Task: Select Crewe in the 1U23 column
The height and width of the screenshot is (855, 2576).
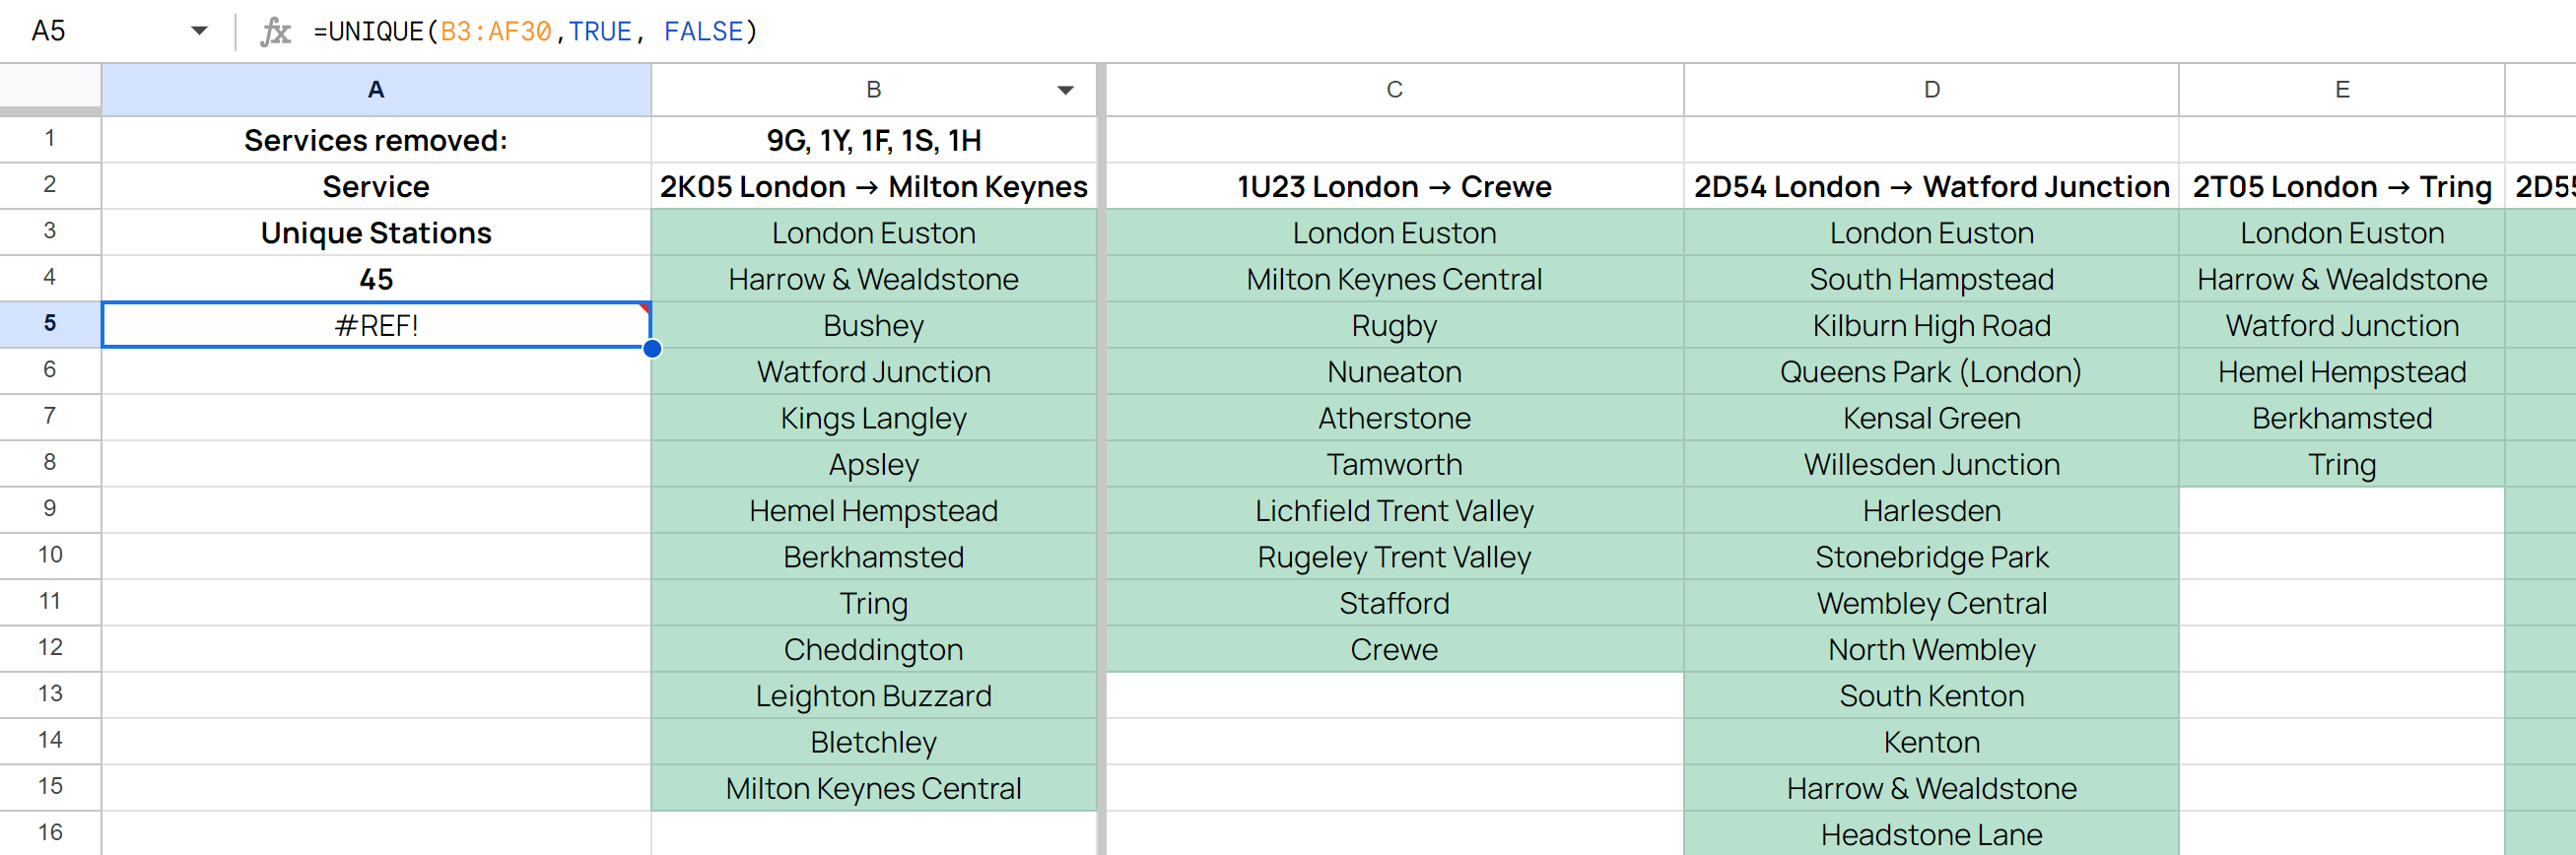Action: tap(1394, 649)
